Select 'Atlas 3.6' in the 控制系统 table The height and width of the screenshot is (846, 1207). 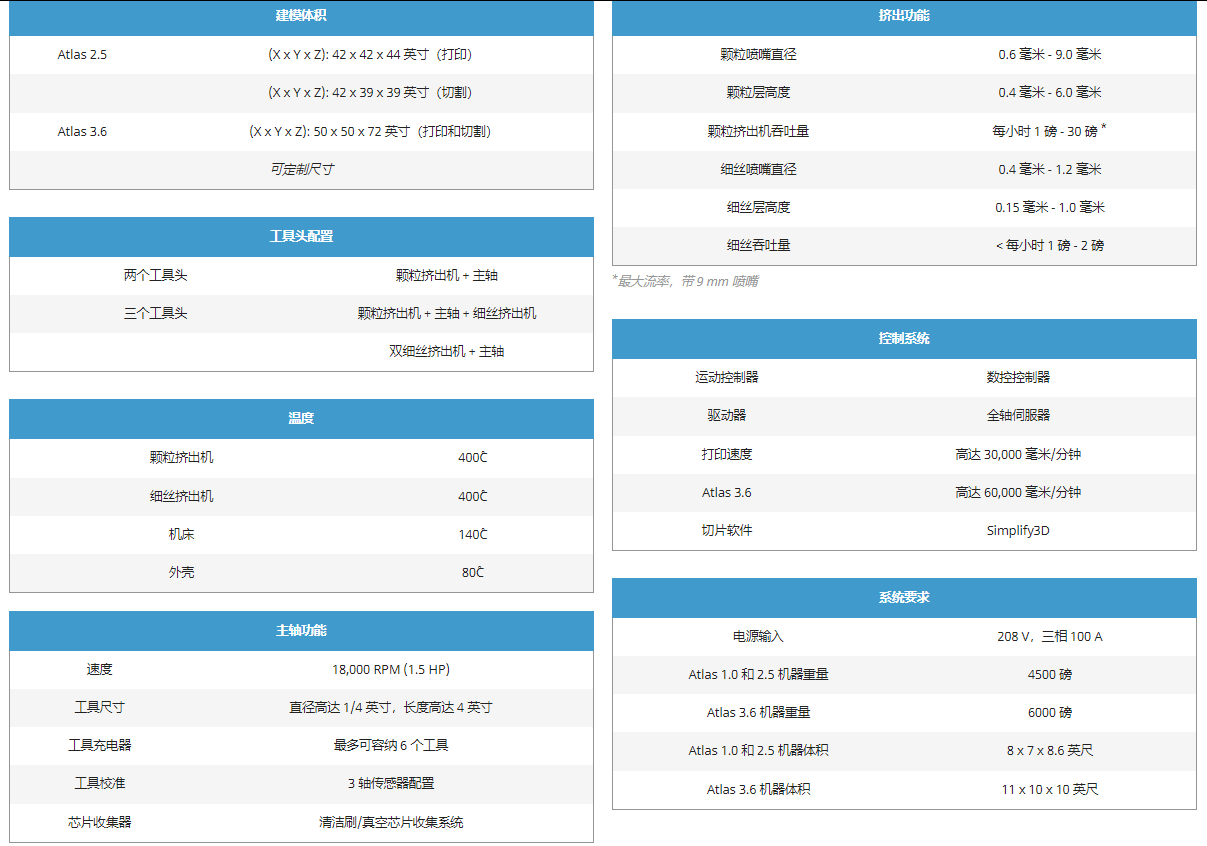[727, 492]
